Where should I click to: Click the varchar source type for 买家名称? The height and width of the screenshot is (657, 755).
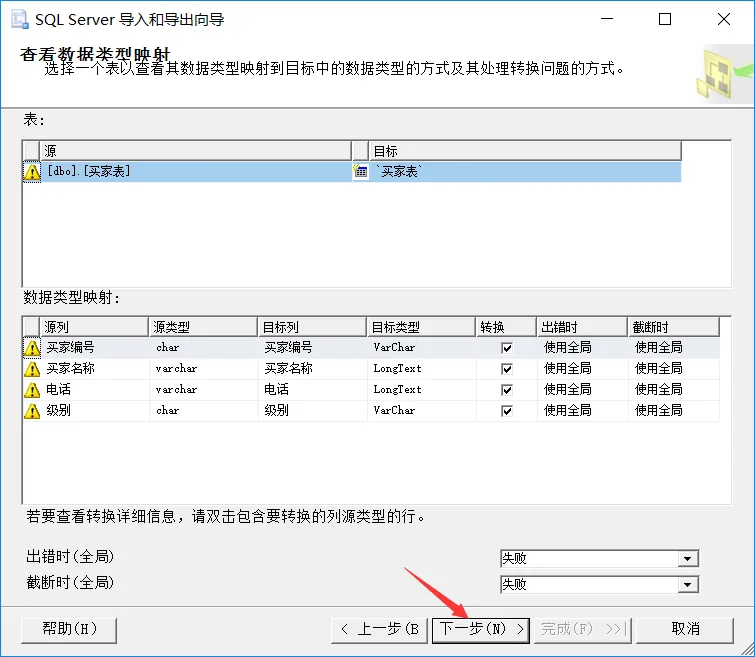point(203,368)
